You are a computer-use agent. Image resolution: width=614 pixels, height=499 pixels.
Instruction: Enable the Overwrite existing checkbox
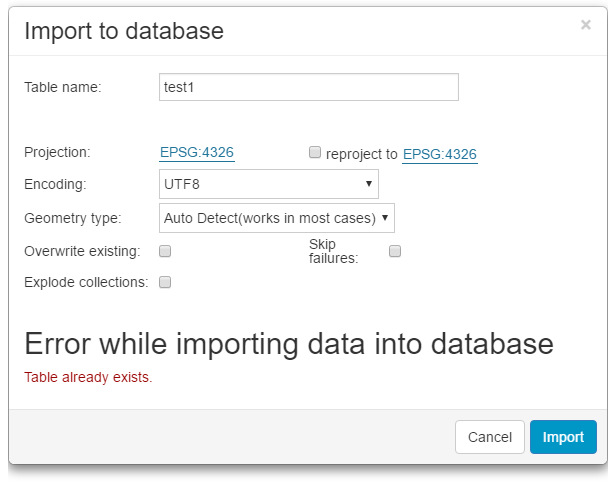point(165,251)
